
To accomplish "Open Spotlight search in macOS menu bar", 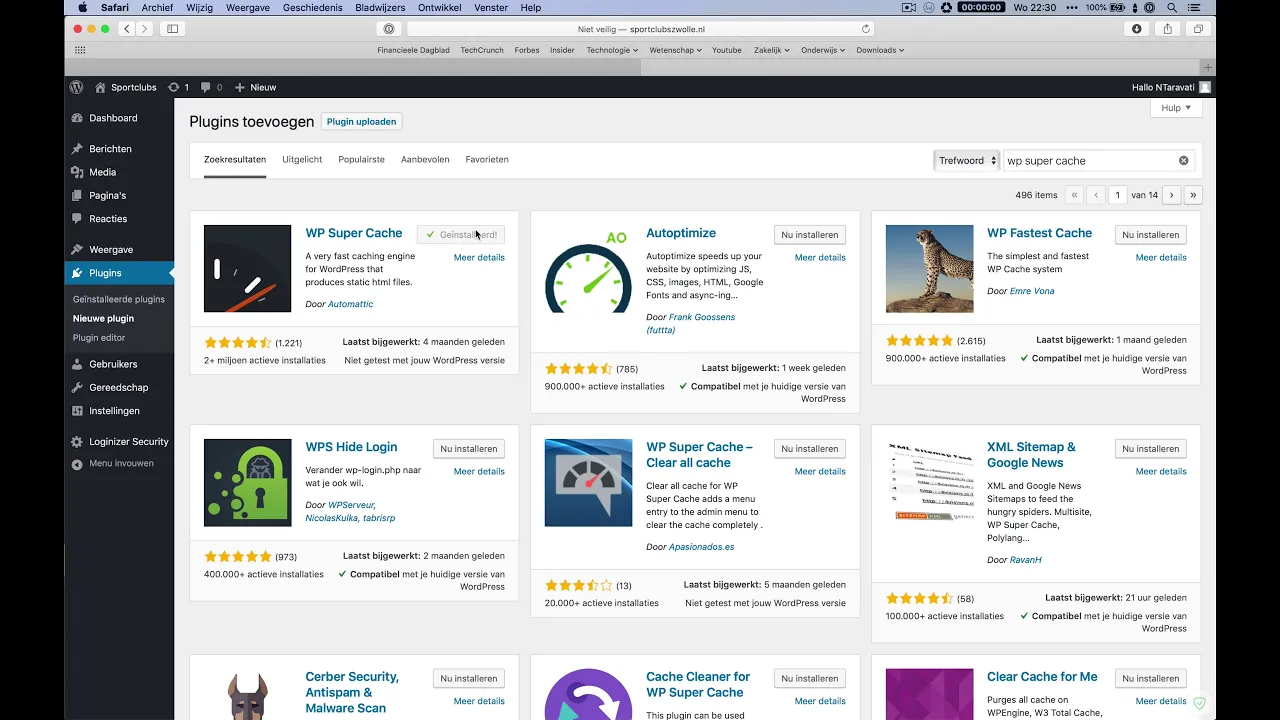I will point(1171,7).
